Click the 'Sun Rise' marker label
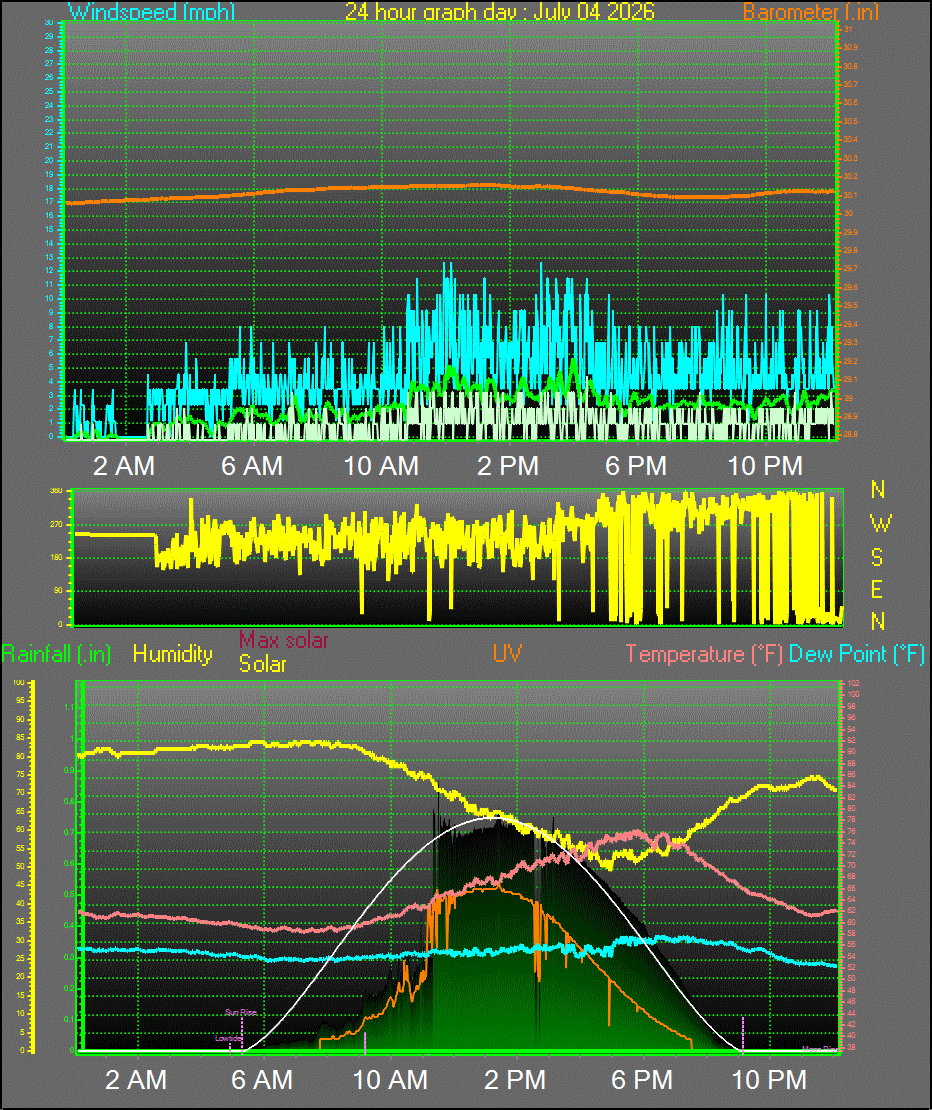The height and width of the screenshot is (1110, 932). (241, 1012)
